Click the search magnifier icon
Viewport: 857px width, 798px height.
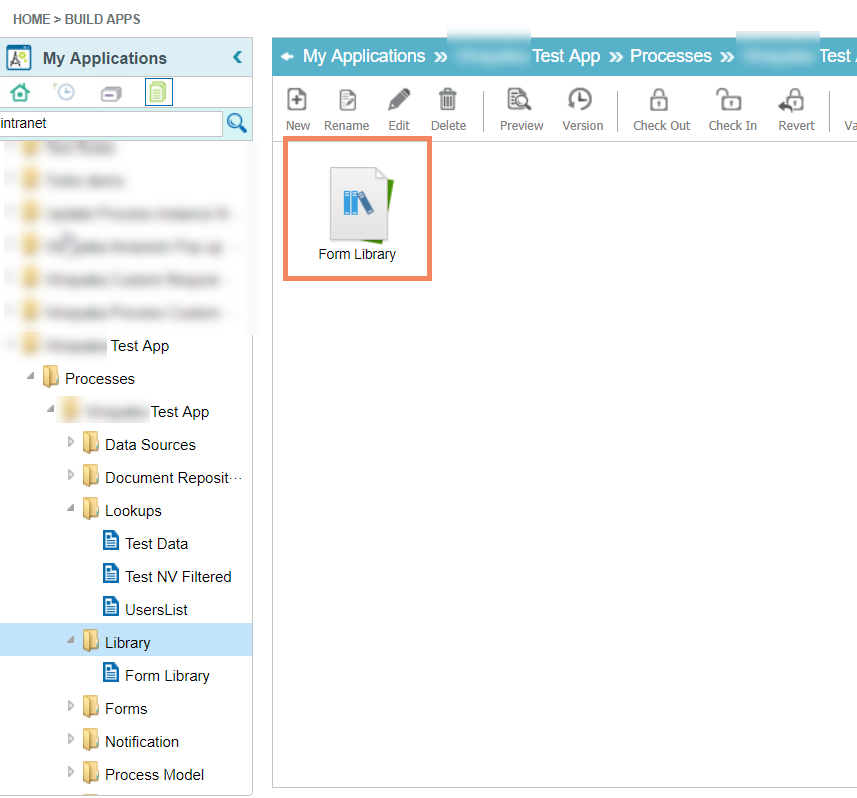click(237, 123)
